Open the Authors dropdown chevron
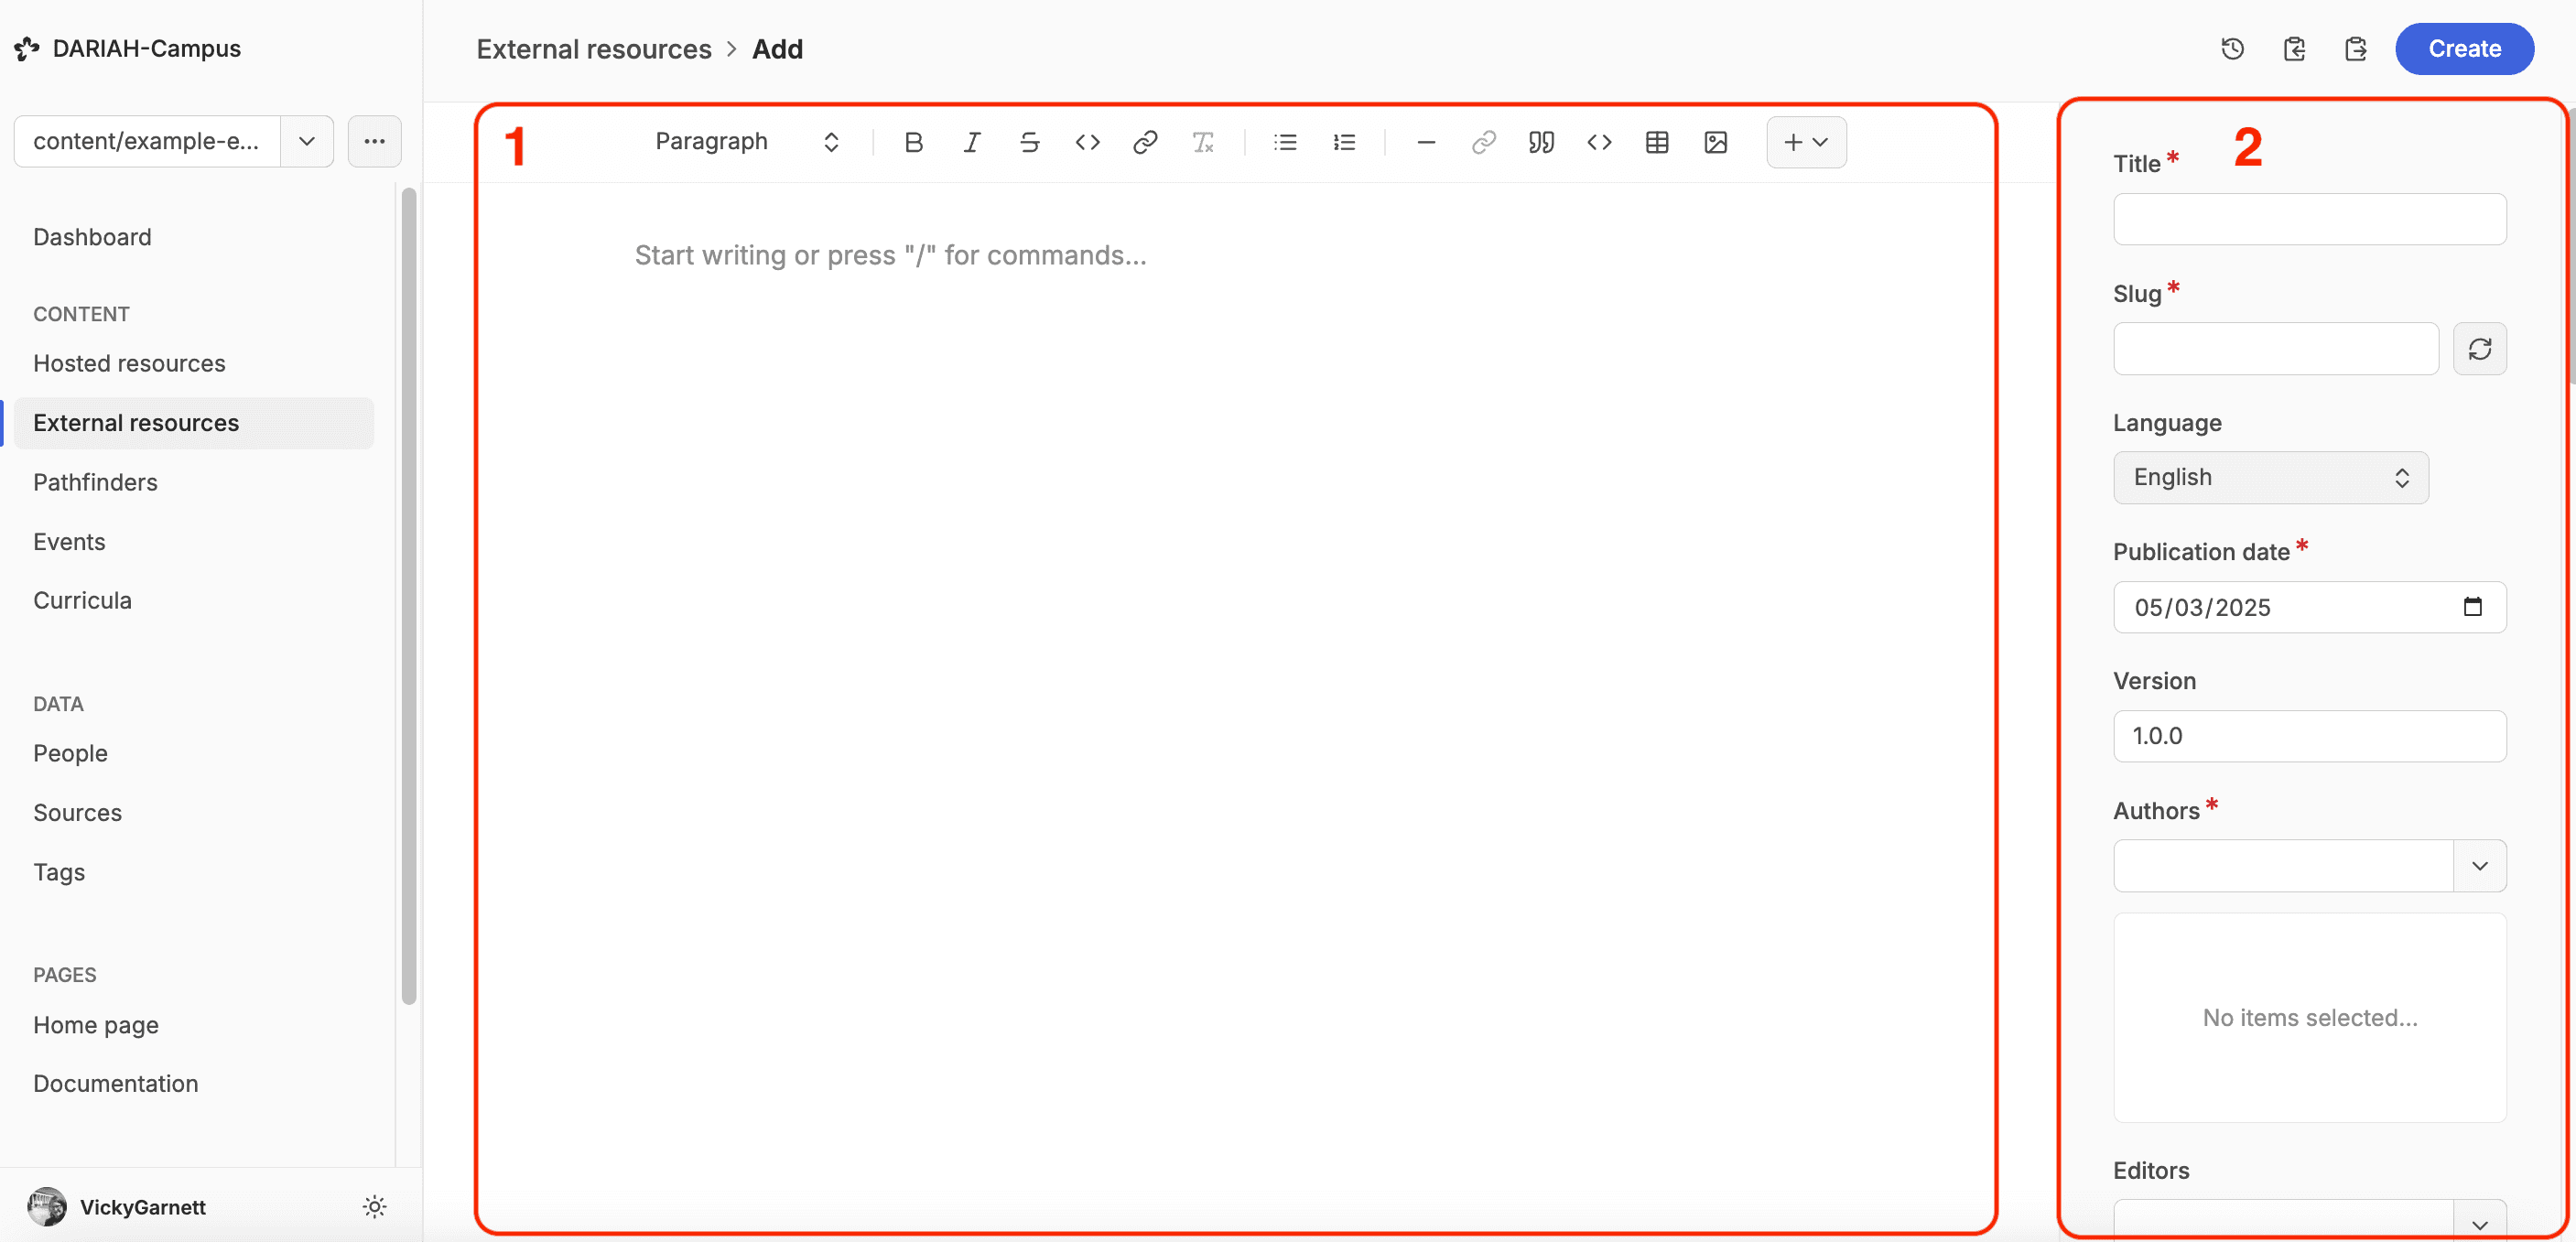2576x1242 pixels. pyautogui.click(x=2479, y=866)
